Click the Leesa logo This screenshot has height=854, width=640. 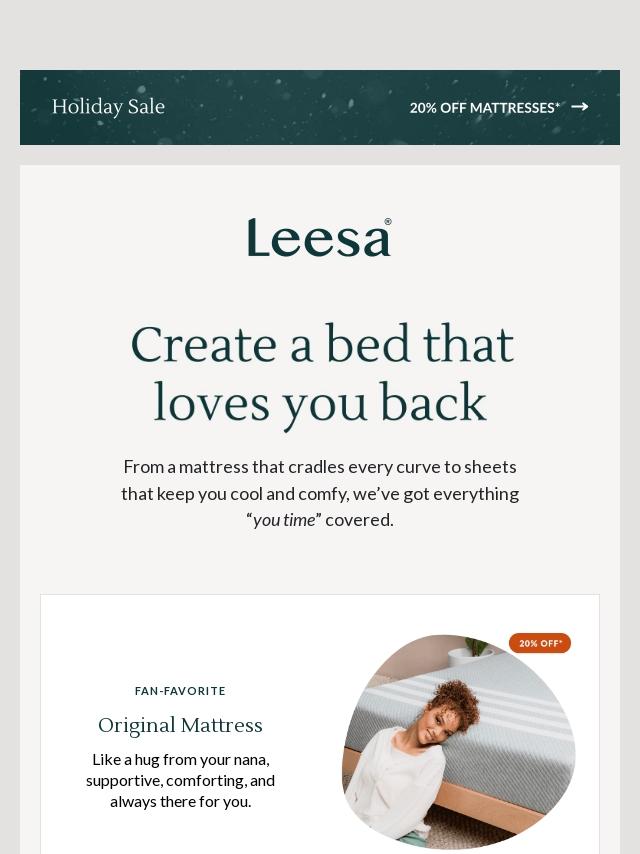[319, 238]
